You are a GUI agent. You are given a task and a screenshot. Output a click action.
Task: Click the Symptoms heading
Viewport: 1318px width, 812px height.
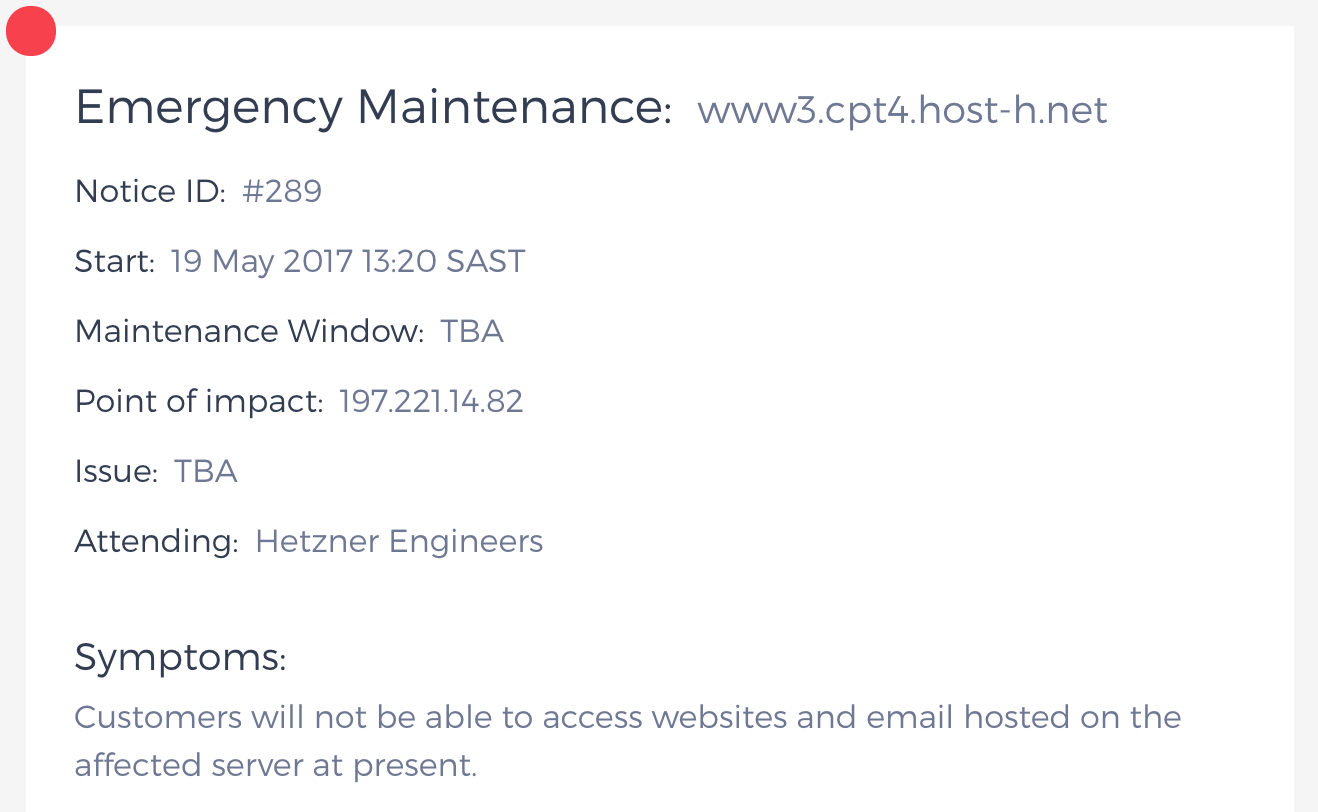tap(180, 657)
